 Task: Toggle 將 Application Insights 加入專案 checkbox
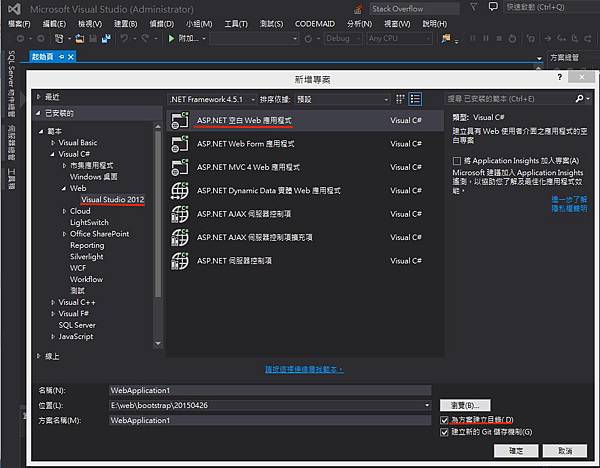(457, 161)
